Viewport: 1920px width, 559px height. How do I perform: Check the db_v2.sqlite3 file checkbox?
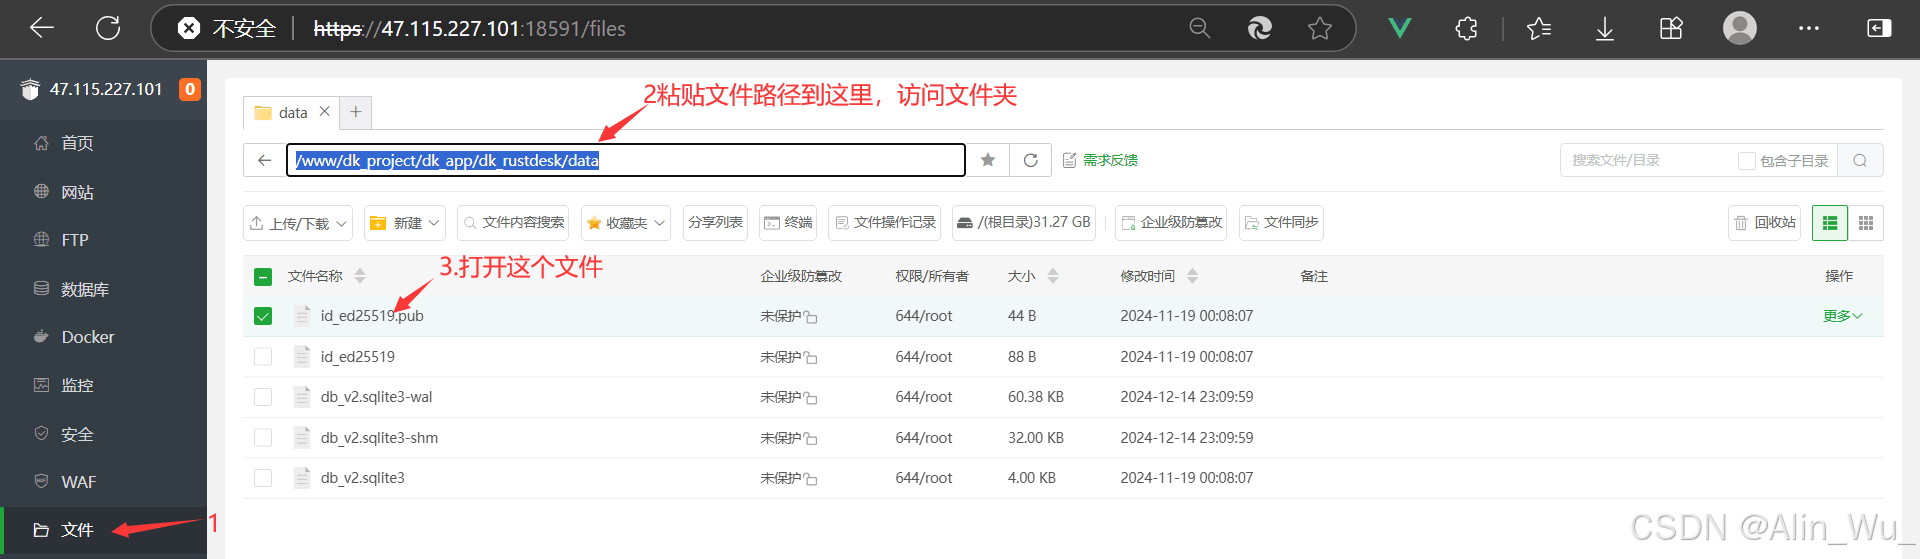click(263, 478)
